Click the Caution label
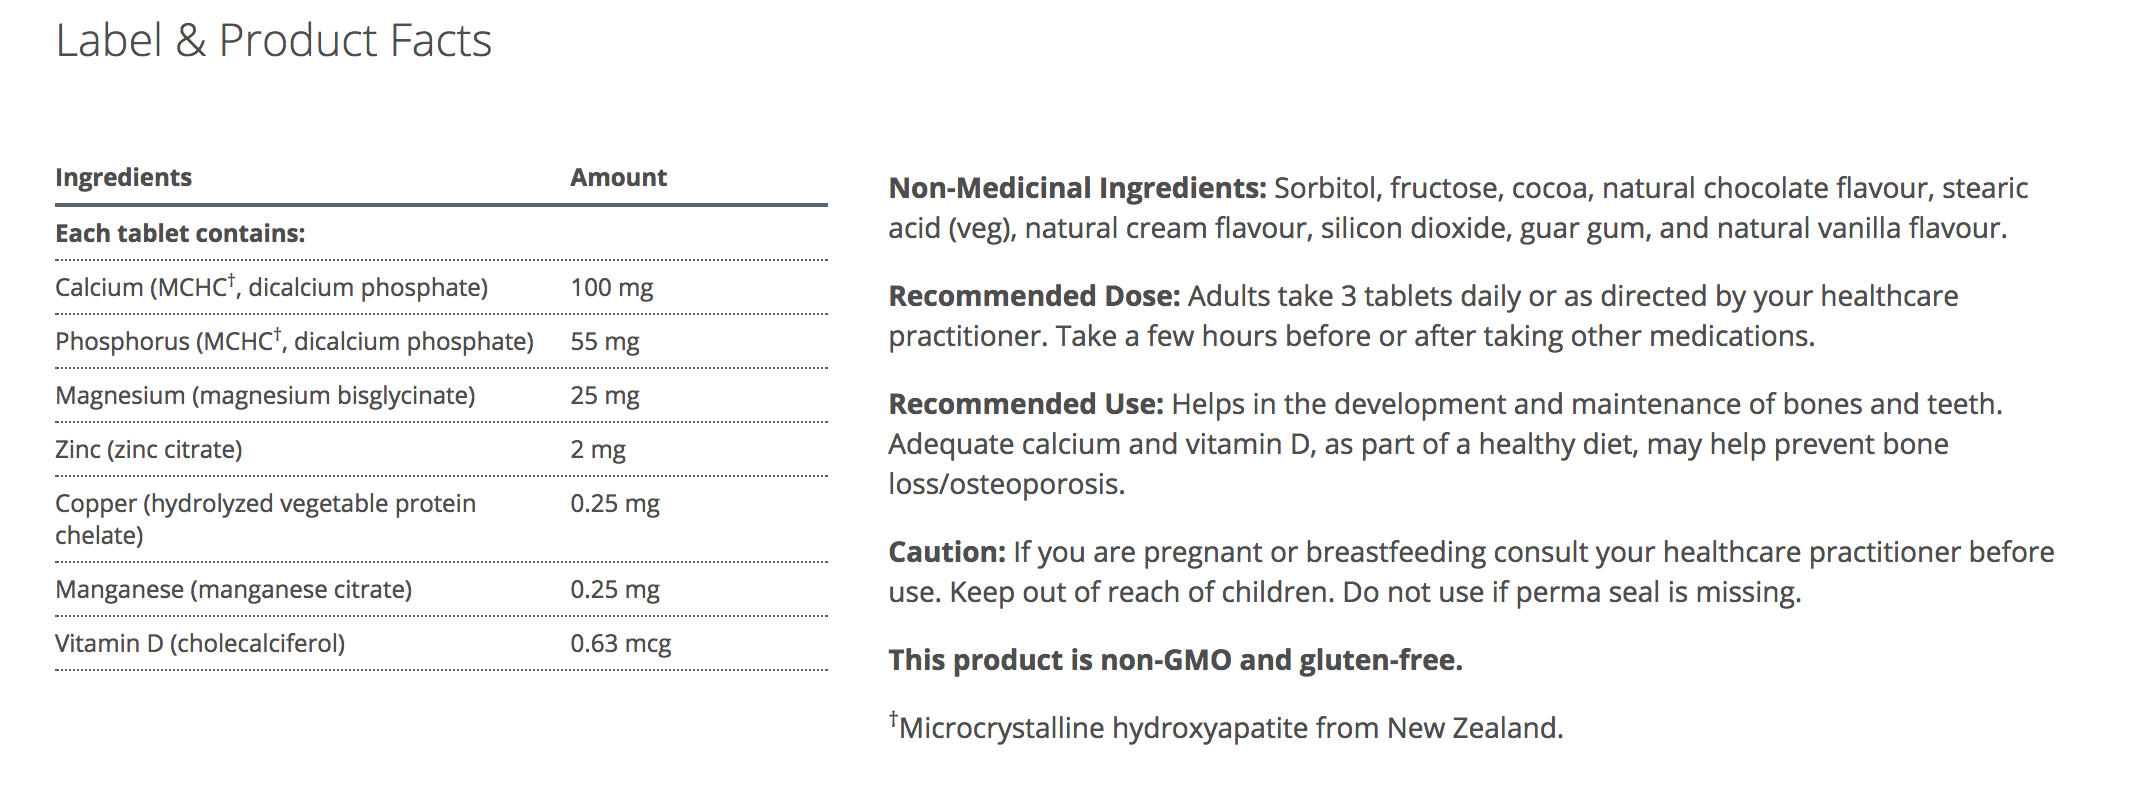Viewport: 2132px width, 790px height. pos(946,552)
